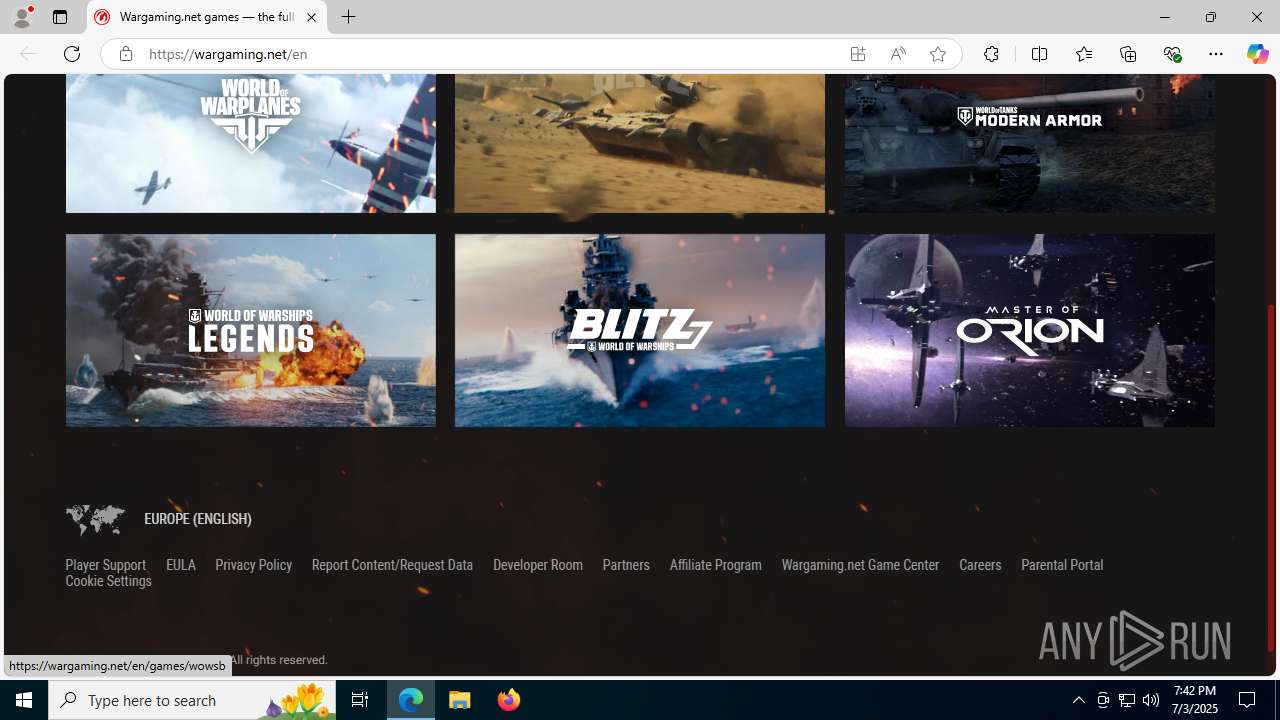Open Cookie Settings link

108,581
